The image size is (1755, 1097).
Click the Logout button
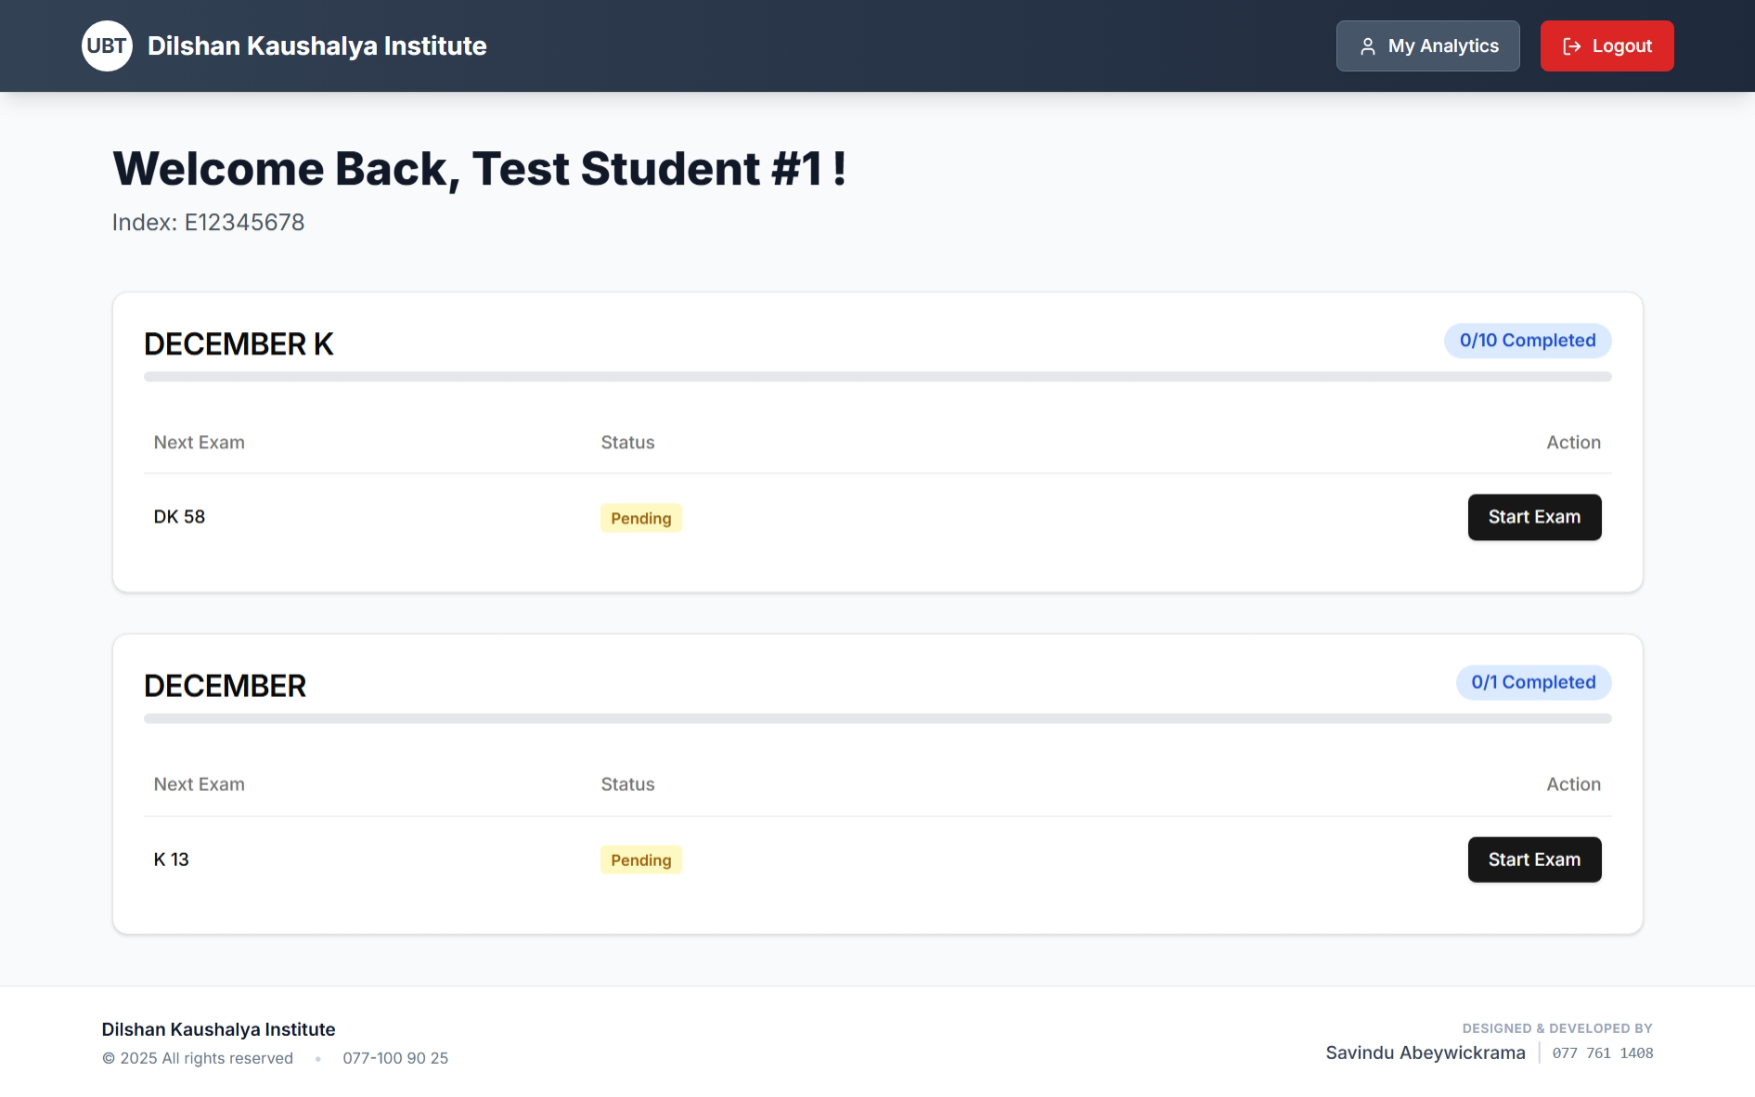pos(1606,46)
